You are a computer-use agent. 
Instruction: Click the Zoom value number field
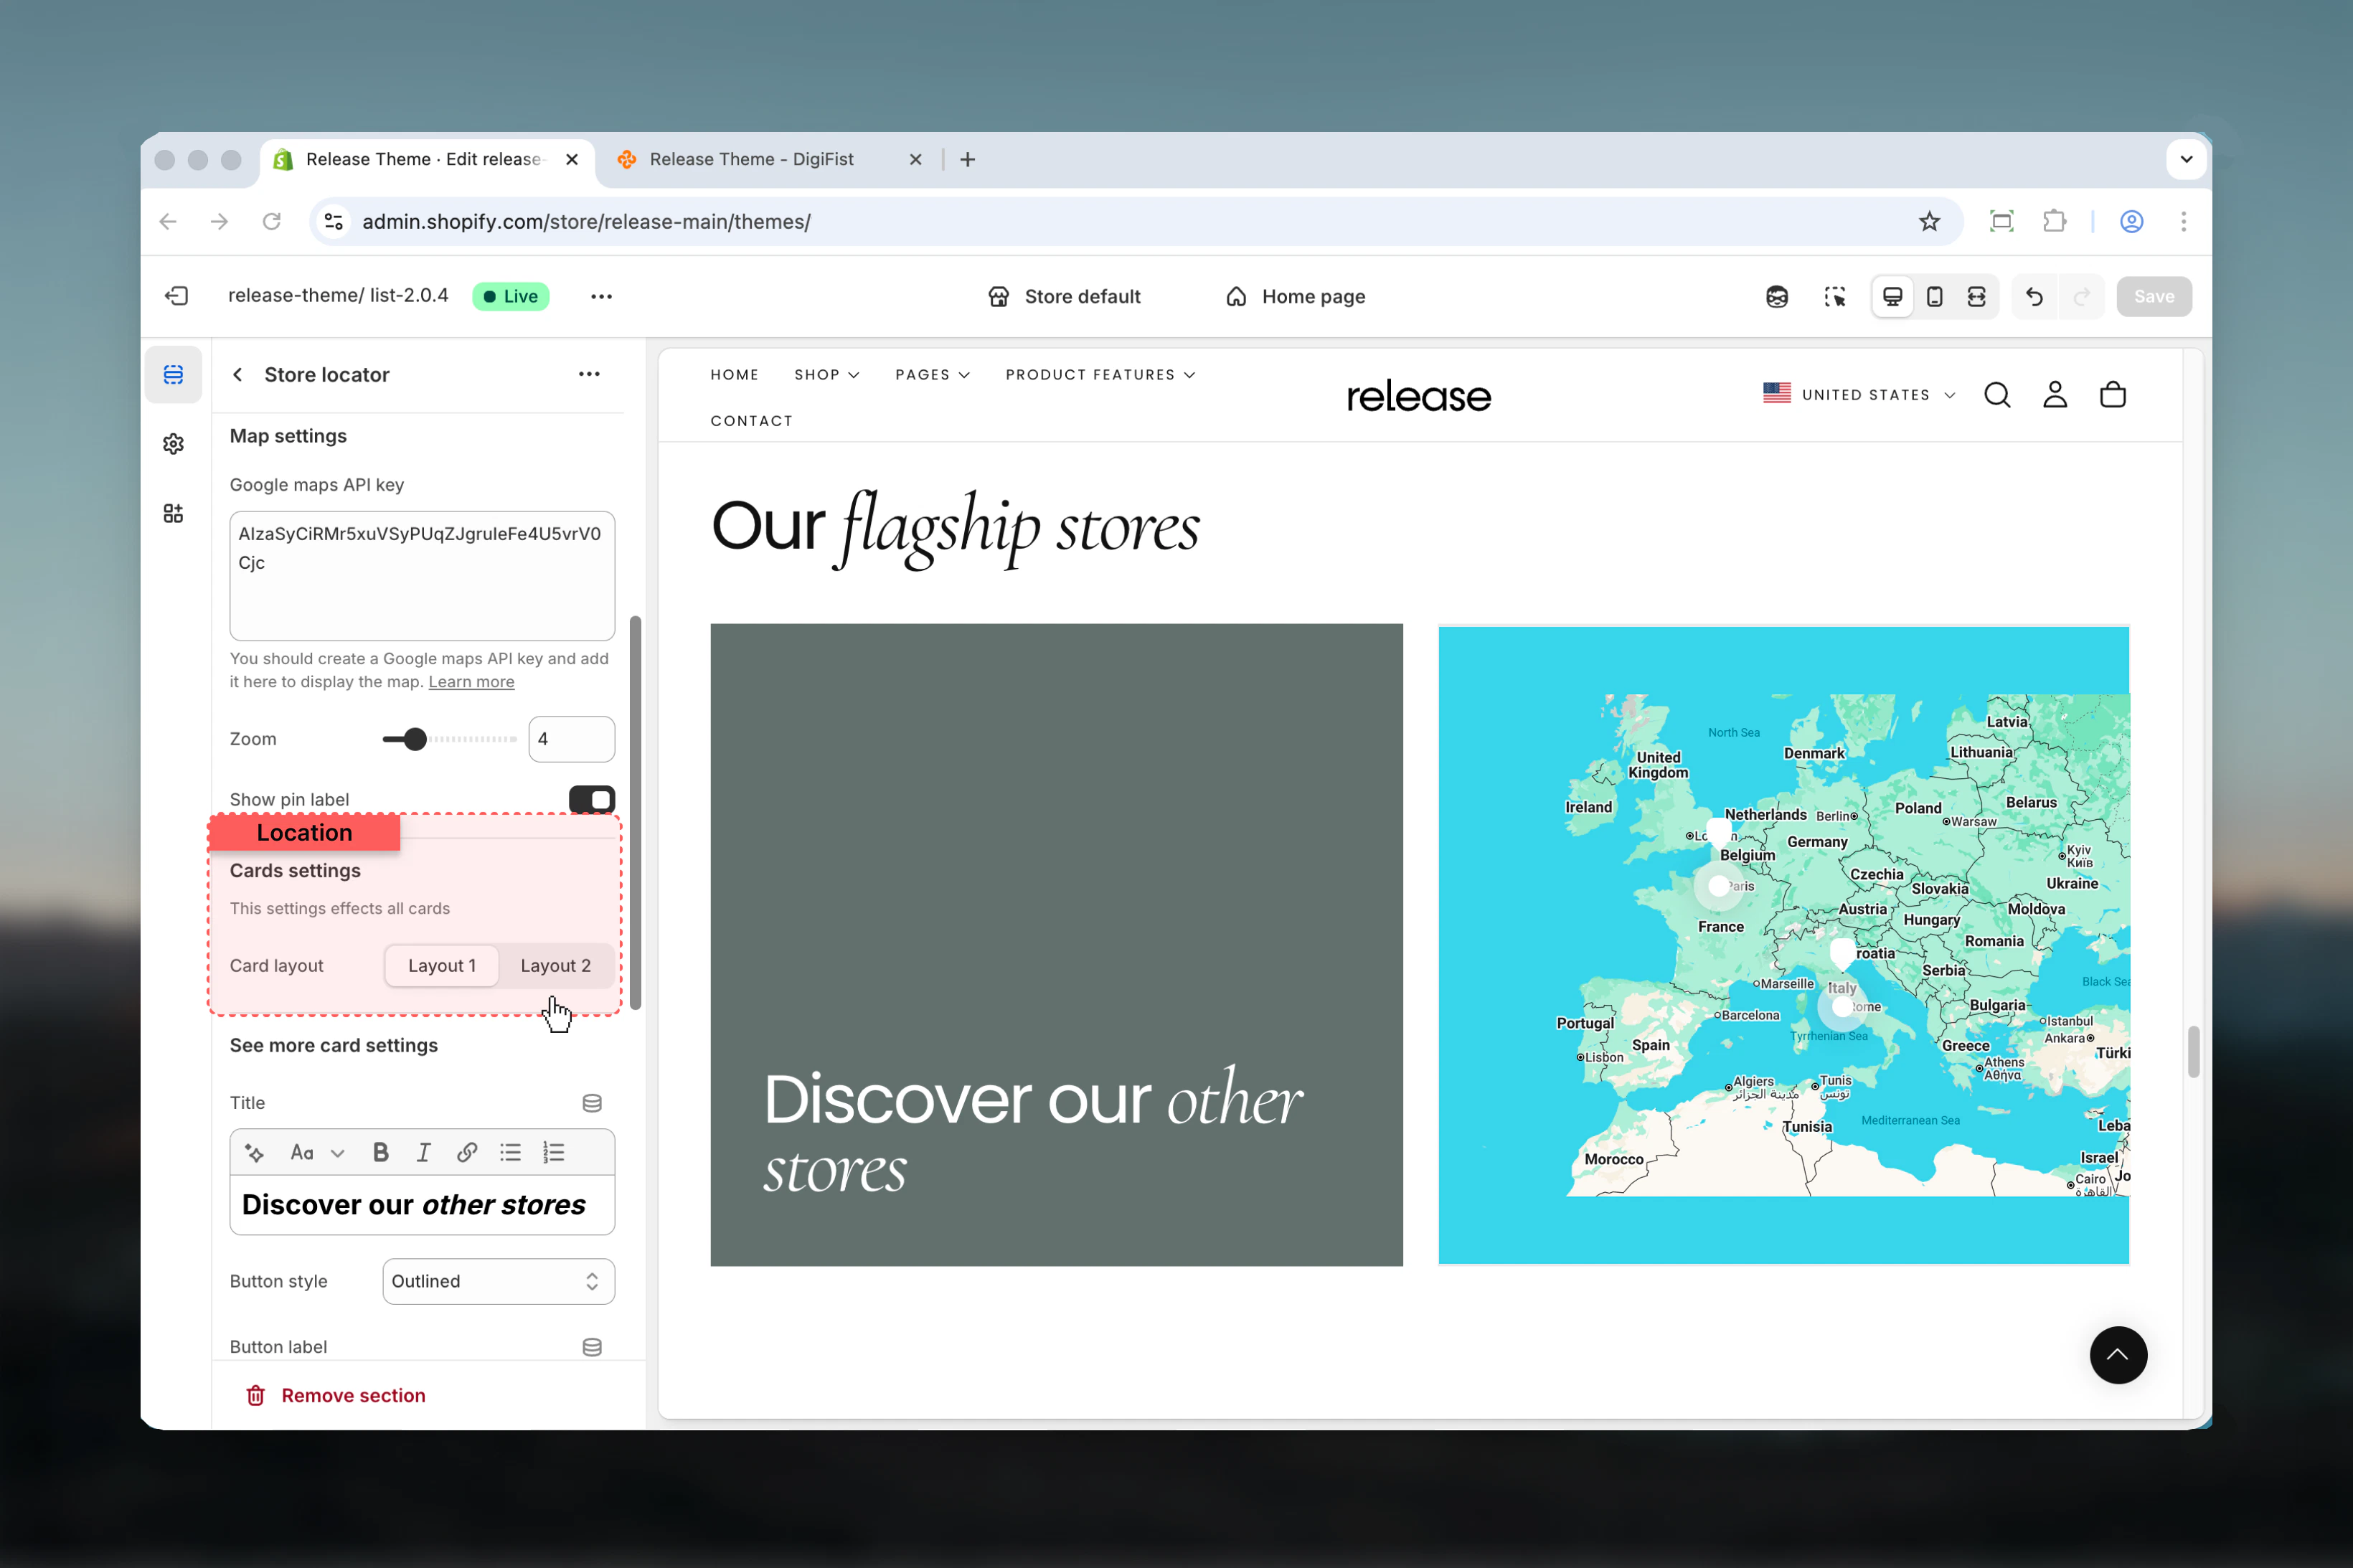571,739
